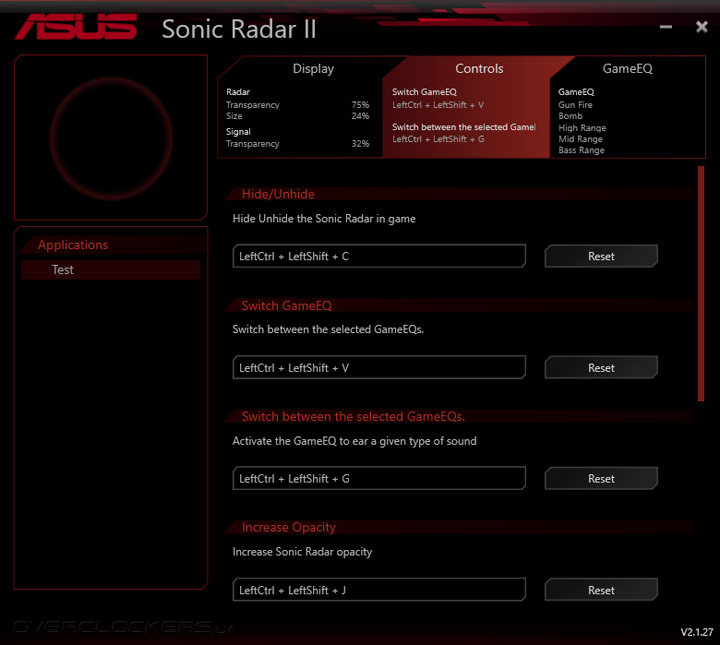Viewport: 720px width, 645px height.
Task: Click the vertical scrollbar in Controls panel
Action: (x=701, y=284)
